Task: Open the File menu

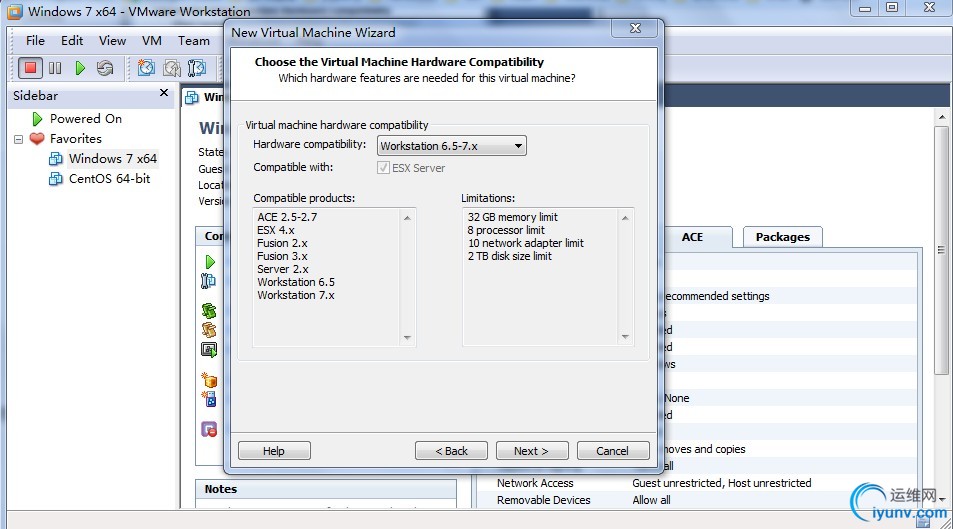Action: [x=35, y=41]
